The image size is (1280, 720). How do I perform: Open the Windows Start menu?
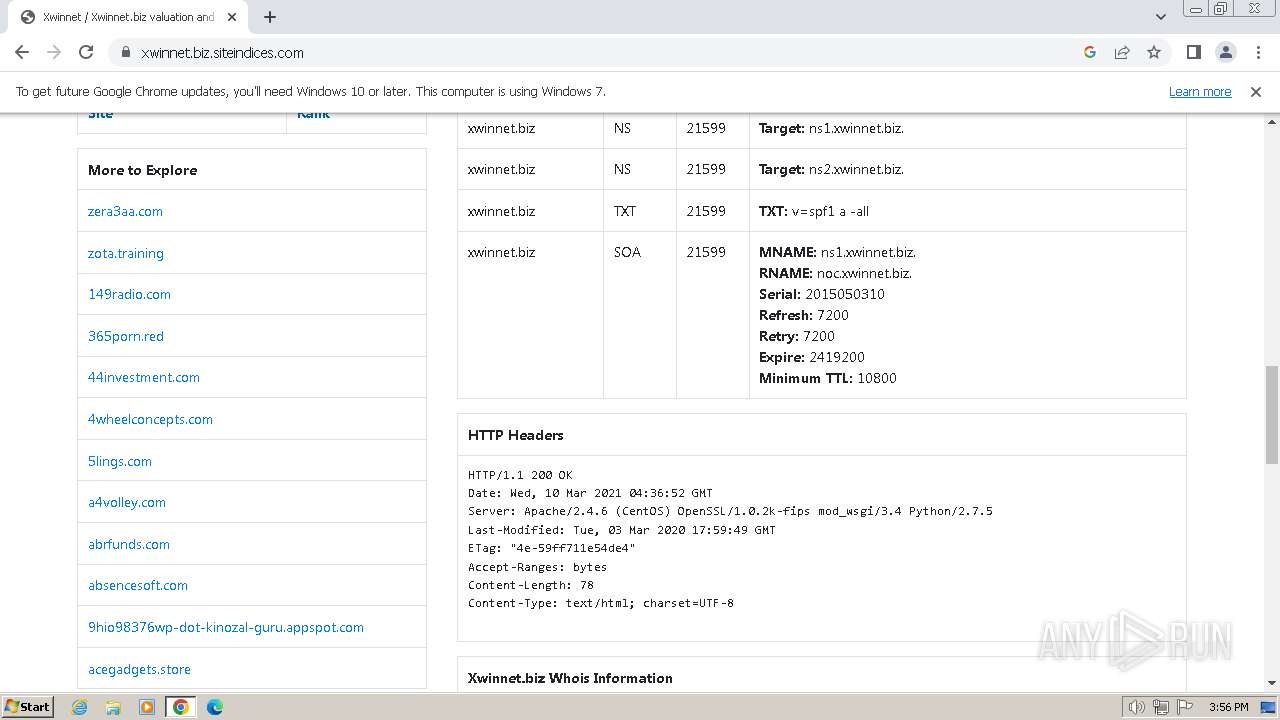coord(27,706)
